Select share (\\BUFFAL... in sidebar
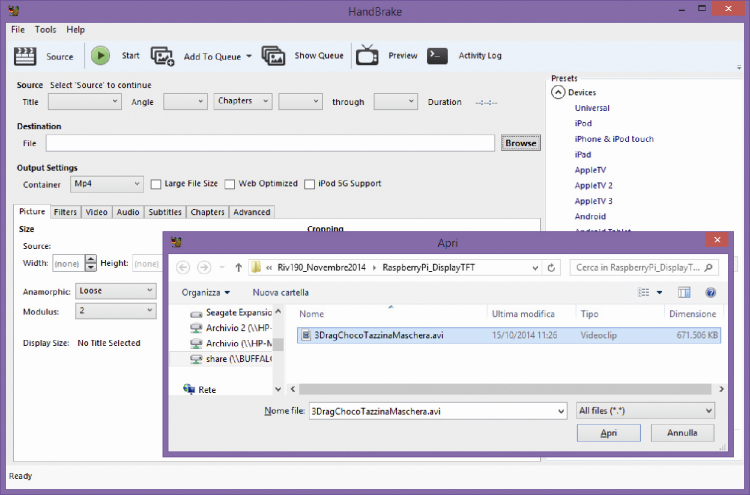The height and width of the screenshot is (495, 750). point(231,359)
